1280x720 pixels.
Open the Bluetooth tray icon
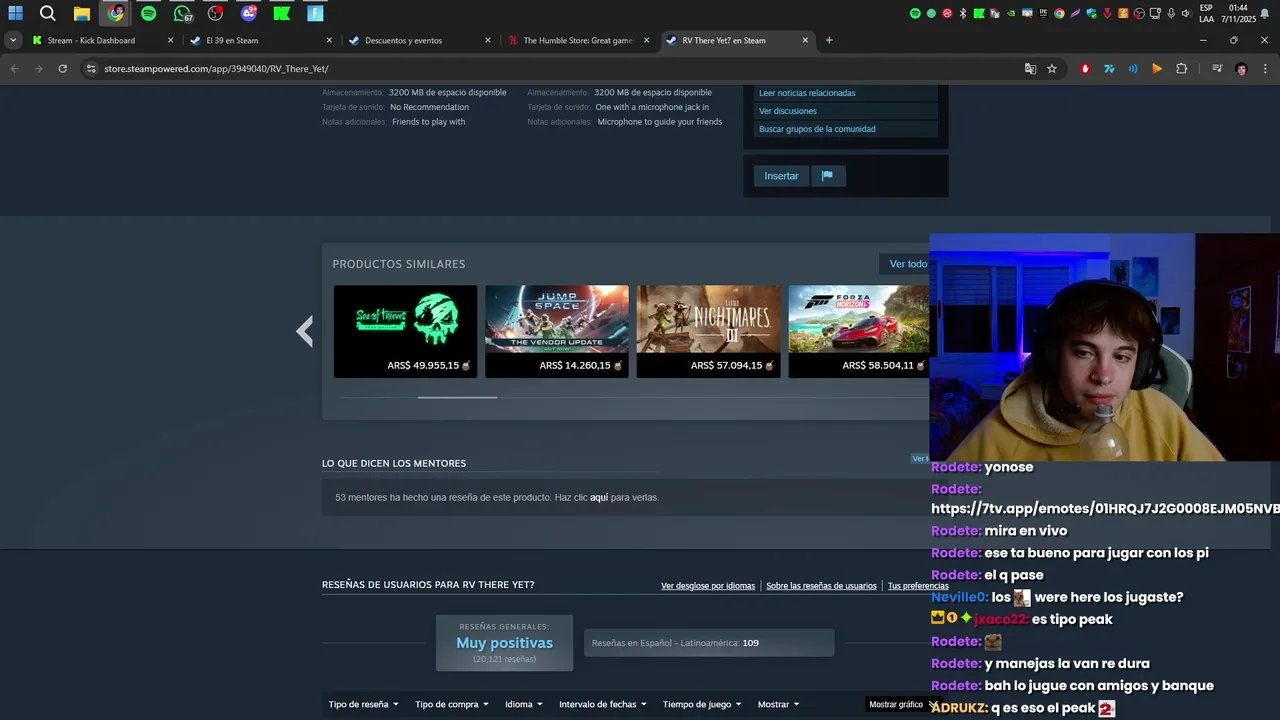pos(963,13)
